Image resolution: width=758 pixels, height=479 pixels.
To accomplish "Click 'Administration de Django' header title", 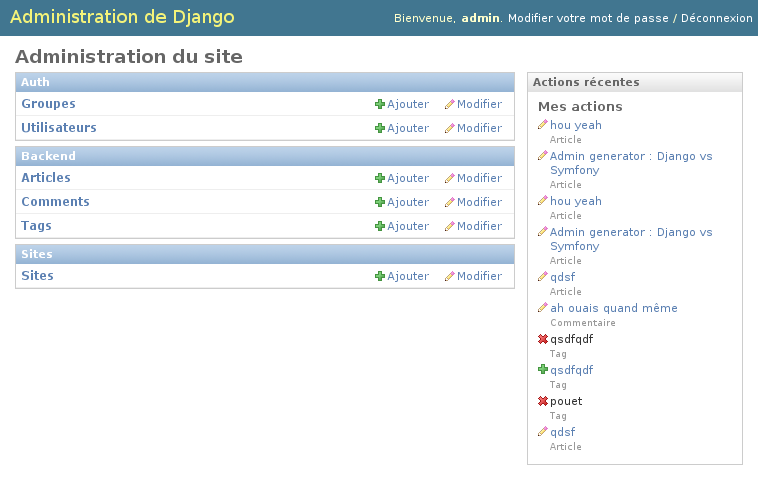I will tap(122, 17).
